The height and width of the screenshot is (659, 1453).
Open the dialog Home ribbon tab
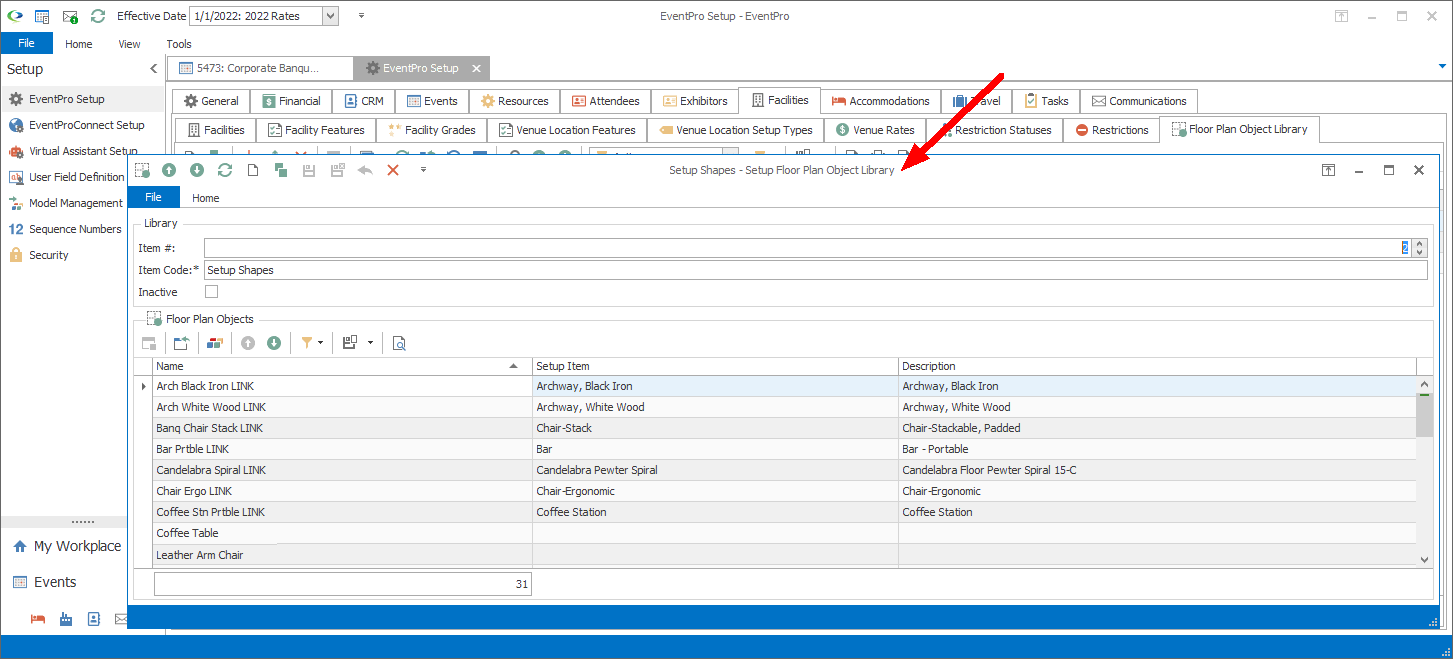click(206, 198)
